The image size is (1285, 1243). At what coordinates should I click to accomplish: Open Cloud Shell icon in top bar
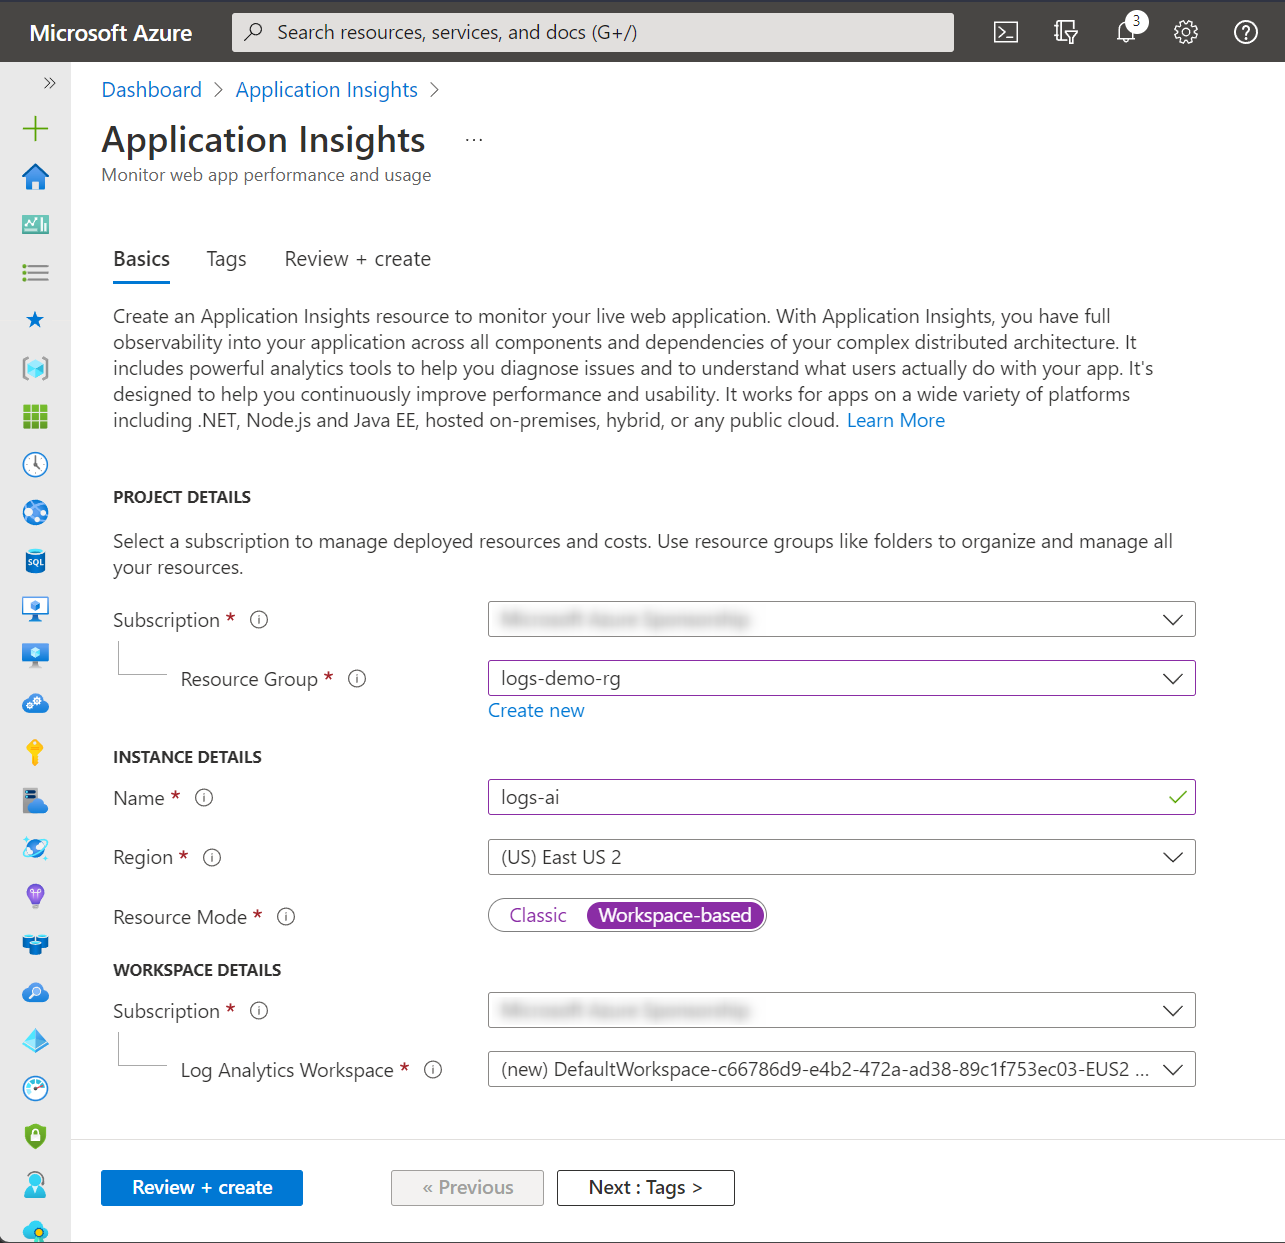[1006, 32]
